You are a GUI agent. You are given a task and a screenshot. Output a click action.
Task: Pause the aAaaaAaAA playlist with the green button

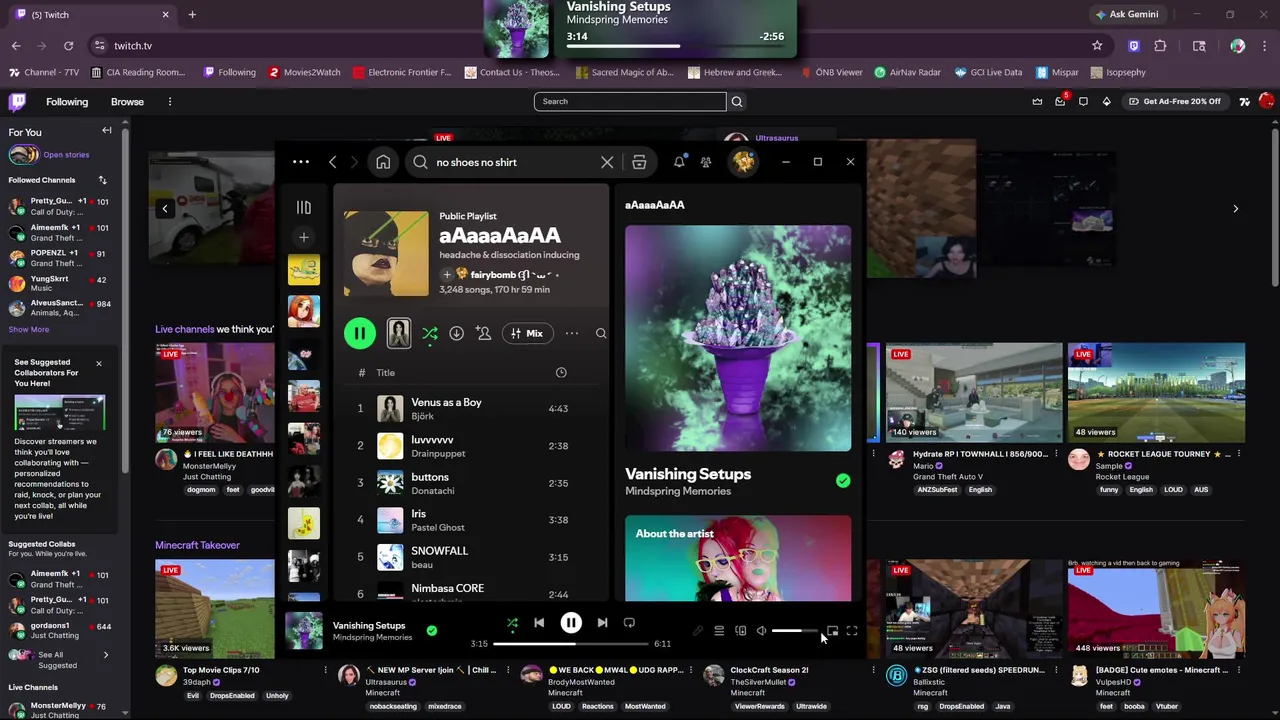pos(360,334)
